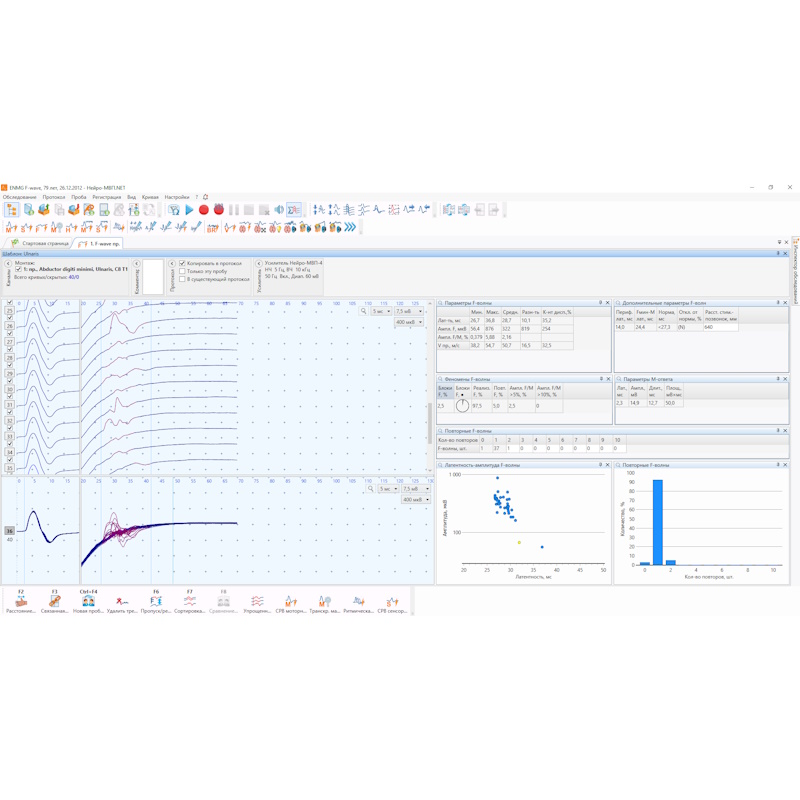The image size is (800, 800).
Task: Toggle the Abductor digiti minimi channel checkbox
Action: [18, 269]
